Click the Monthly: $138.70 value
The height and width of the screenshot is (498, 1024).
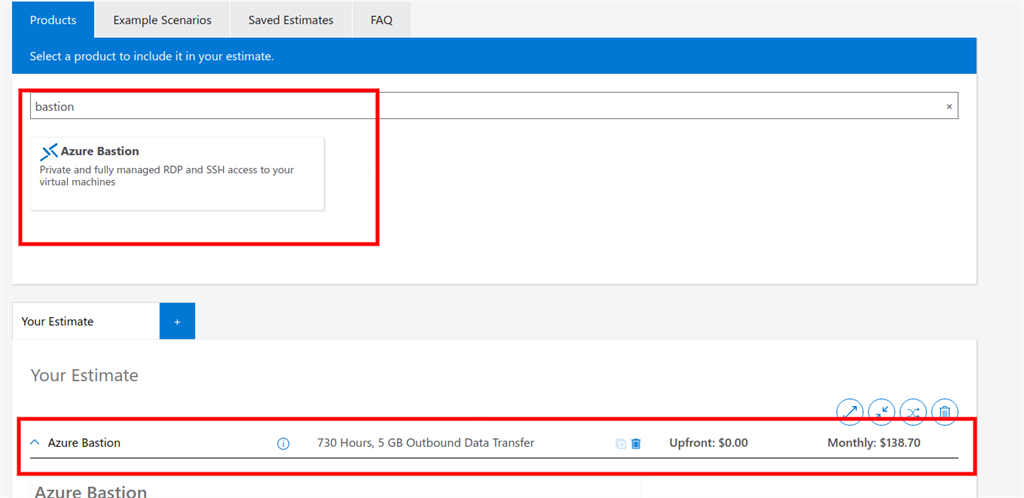[874, 443]
